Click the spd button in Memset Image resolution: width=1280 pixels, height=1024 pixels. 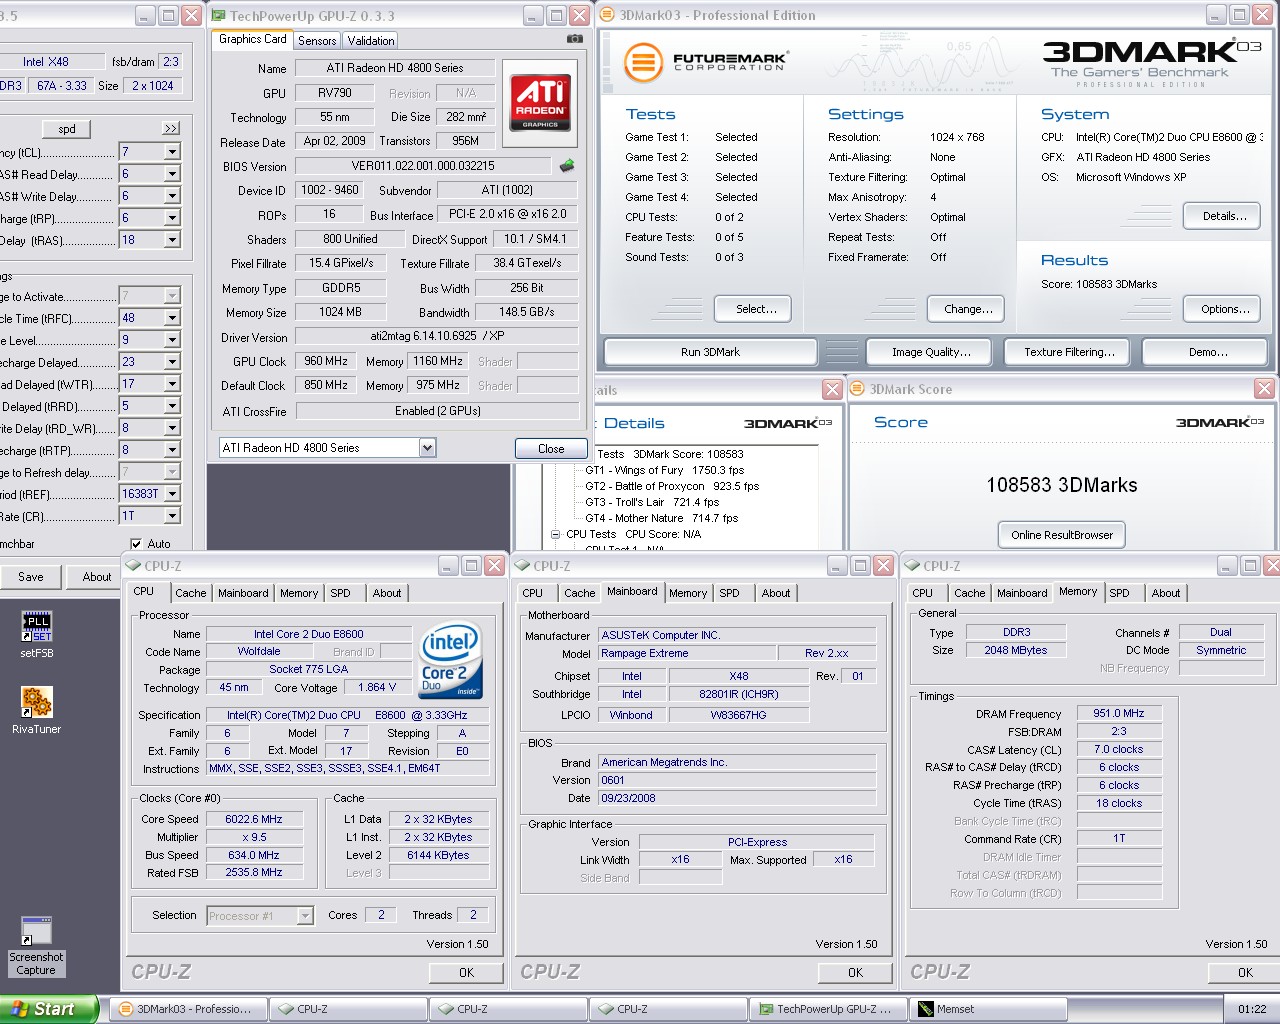(x=67, y=129)
